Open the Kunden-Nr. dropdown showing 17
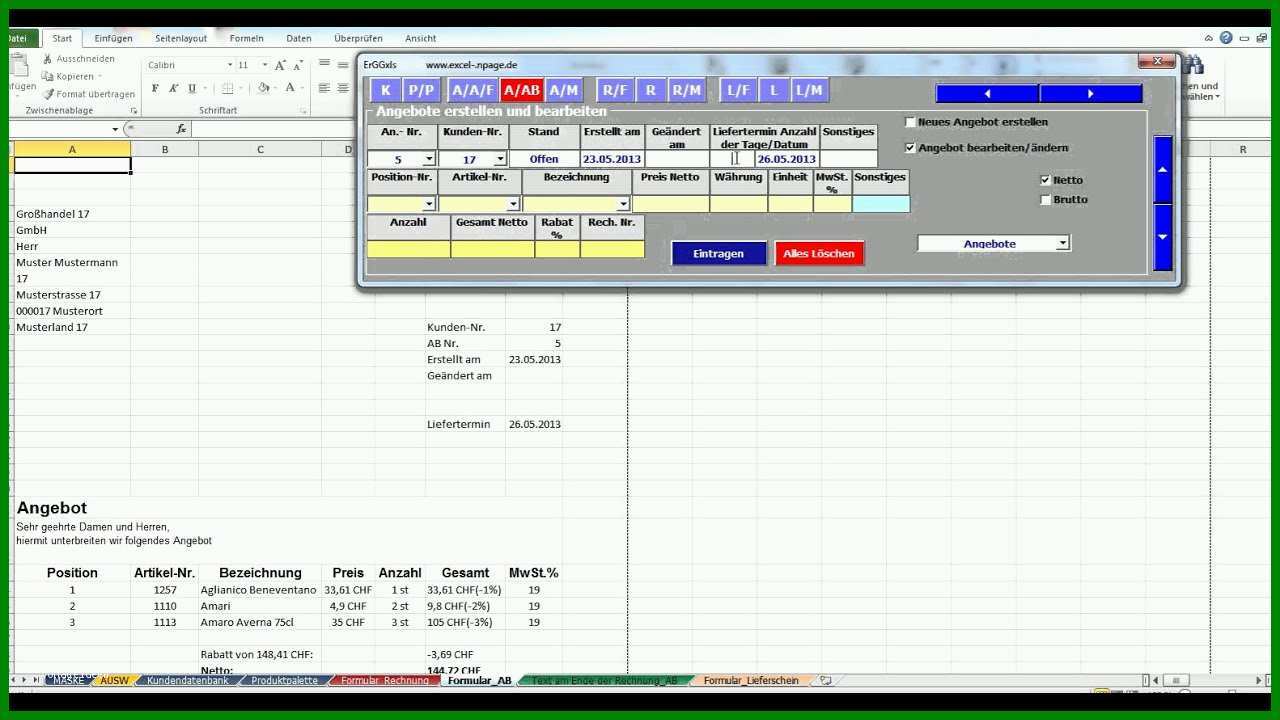The width and height of the screenshot is (1280, 720). (500, 160)
